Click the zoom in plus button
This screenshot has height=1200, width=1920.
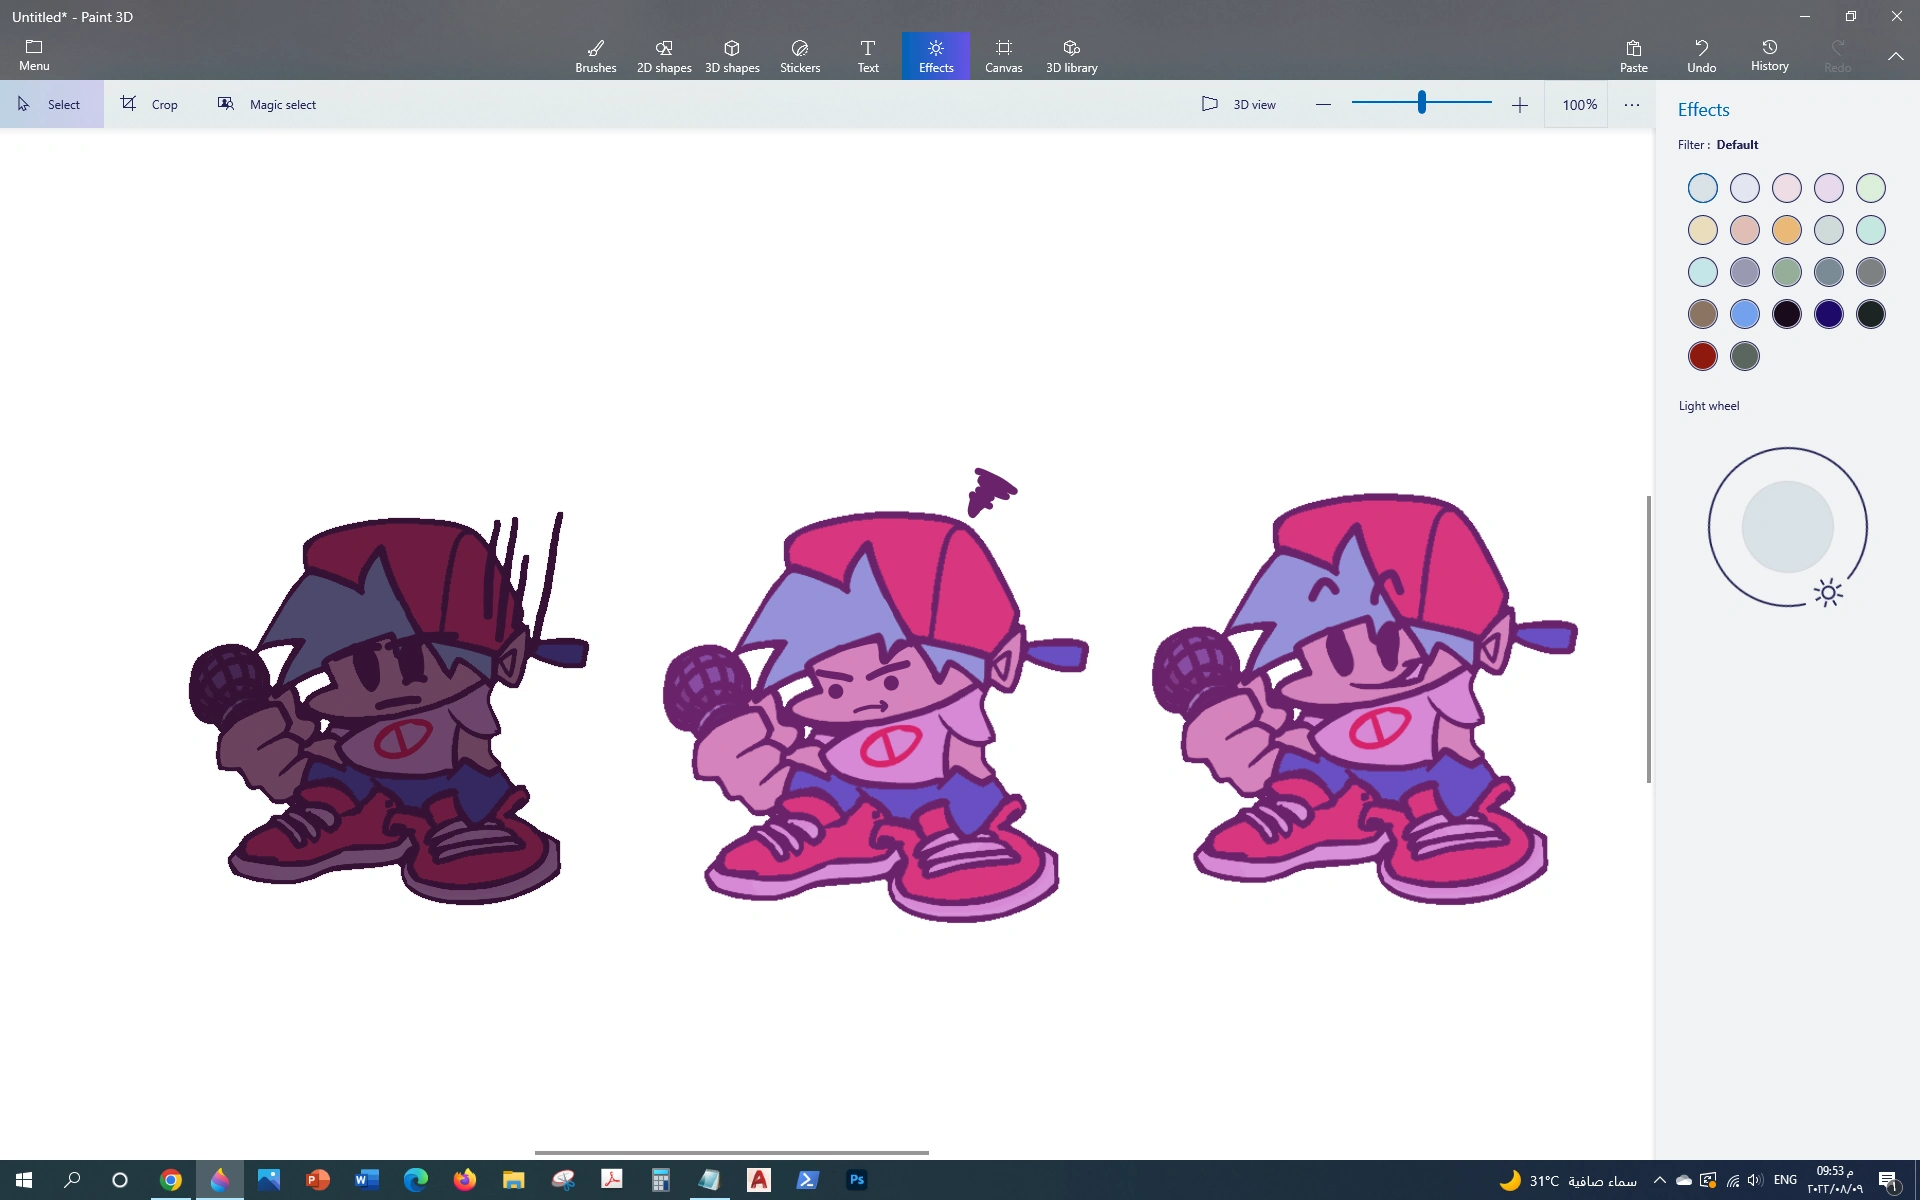[x=1520, y=104]
